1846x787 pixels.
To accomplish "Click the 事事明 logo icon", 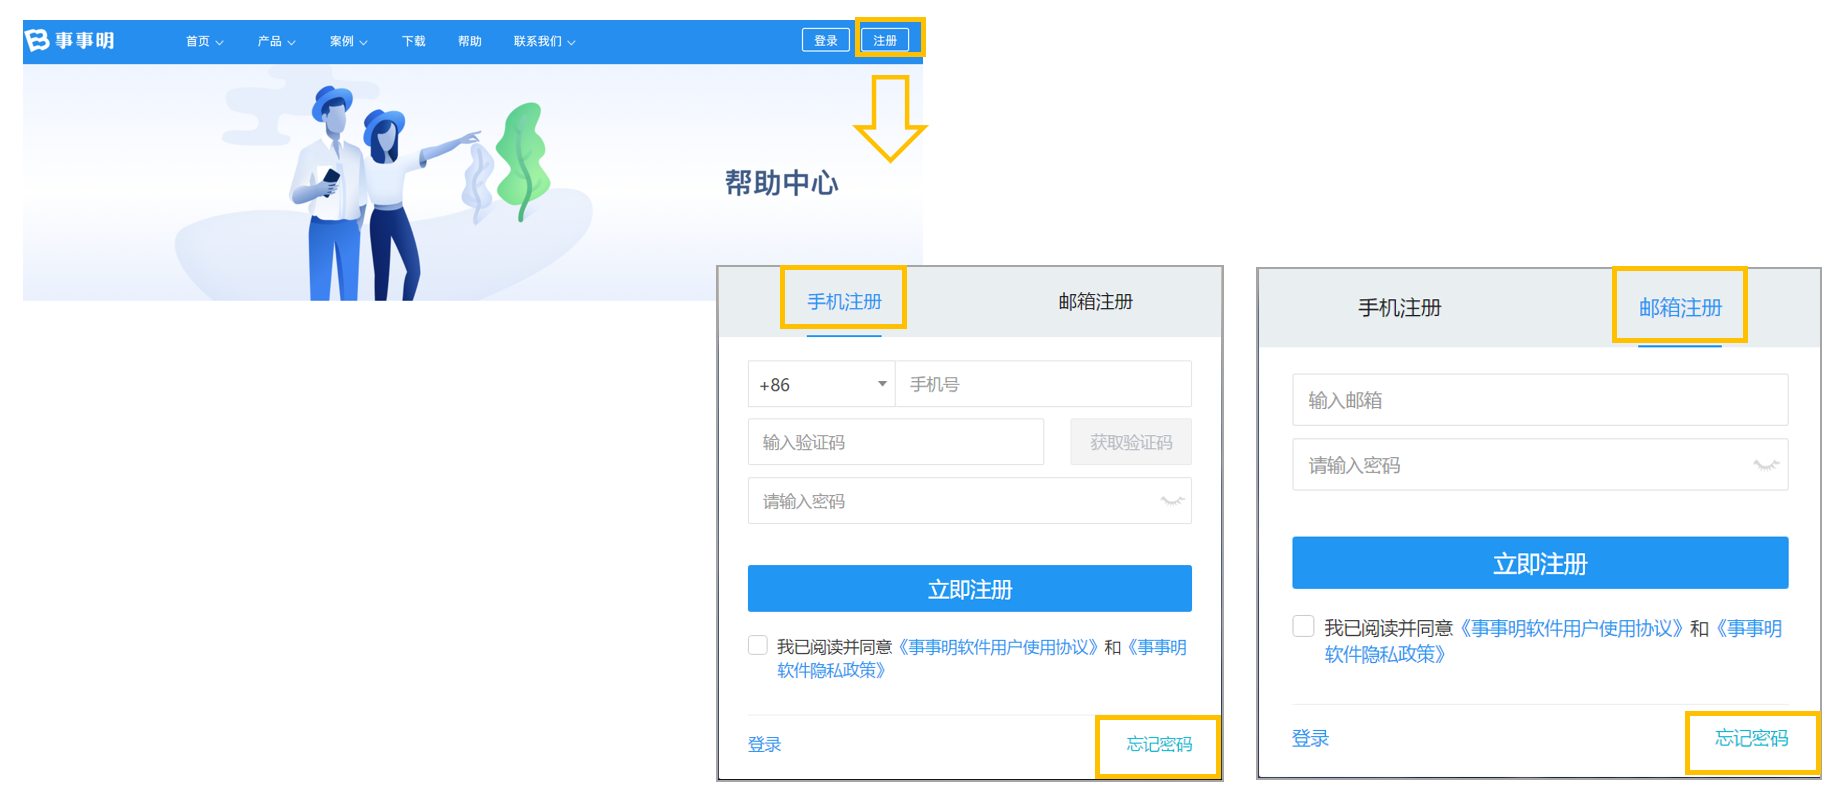I will click(x=37, y=40).
